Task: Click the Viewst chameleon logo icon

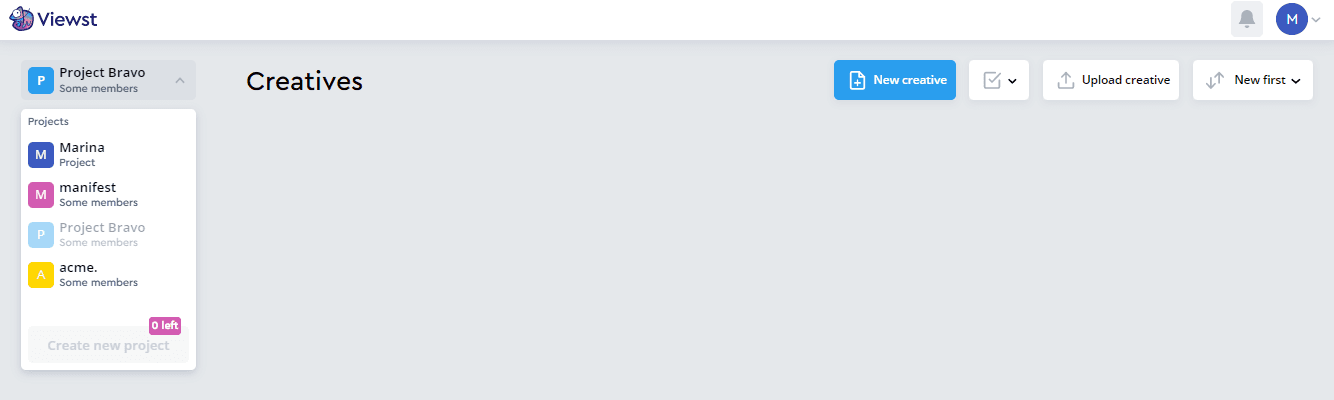Action: 21,19
